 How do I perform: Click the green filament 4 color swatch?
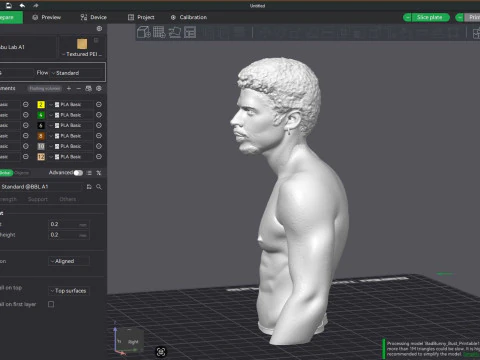coord(41,115)
